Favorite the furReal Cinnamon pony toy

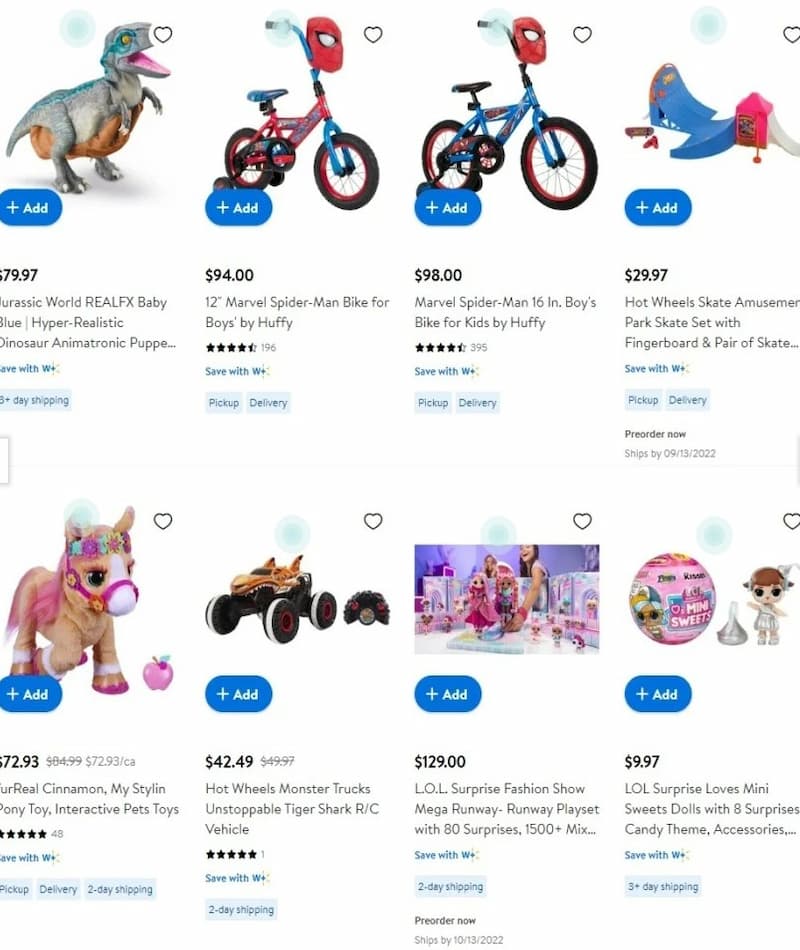click(x=162, y=521)
